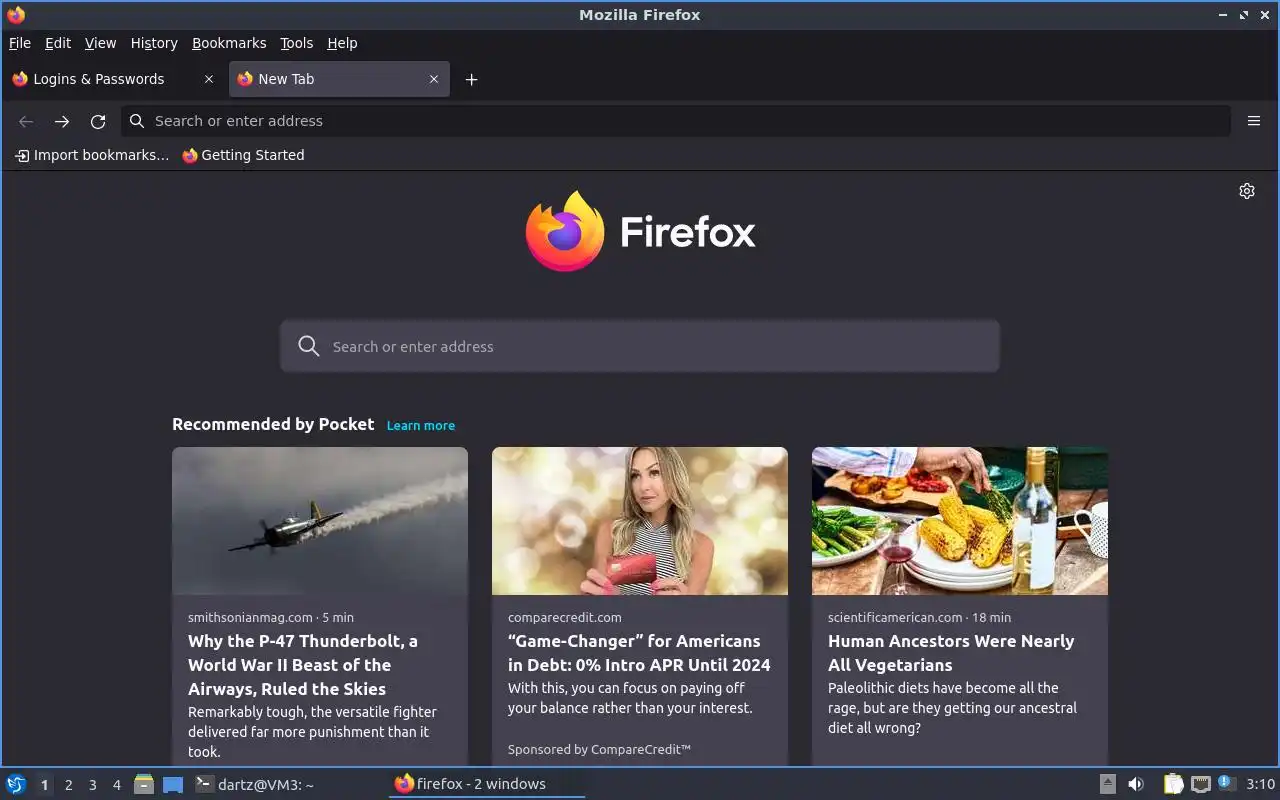The height and width of the screenshot is (800, 1280).
Task: Open the dartz@VM3 terminal taskbar entry
Action: click(254, 784)
